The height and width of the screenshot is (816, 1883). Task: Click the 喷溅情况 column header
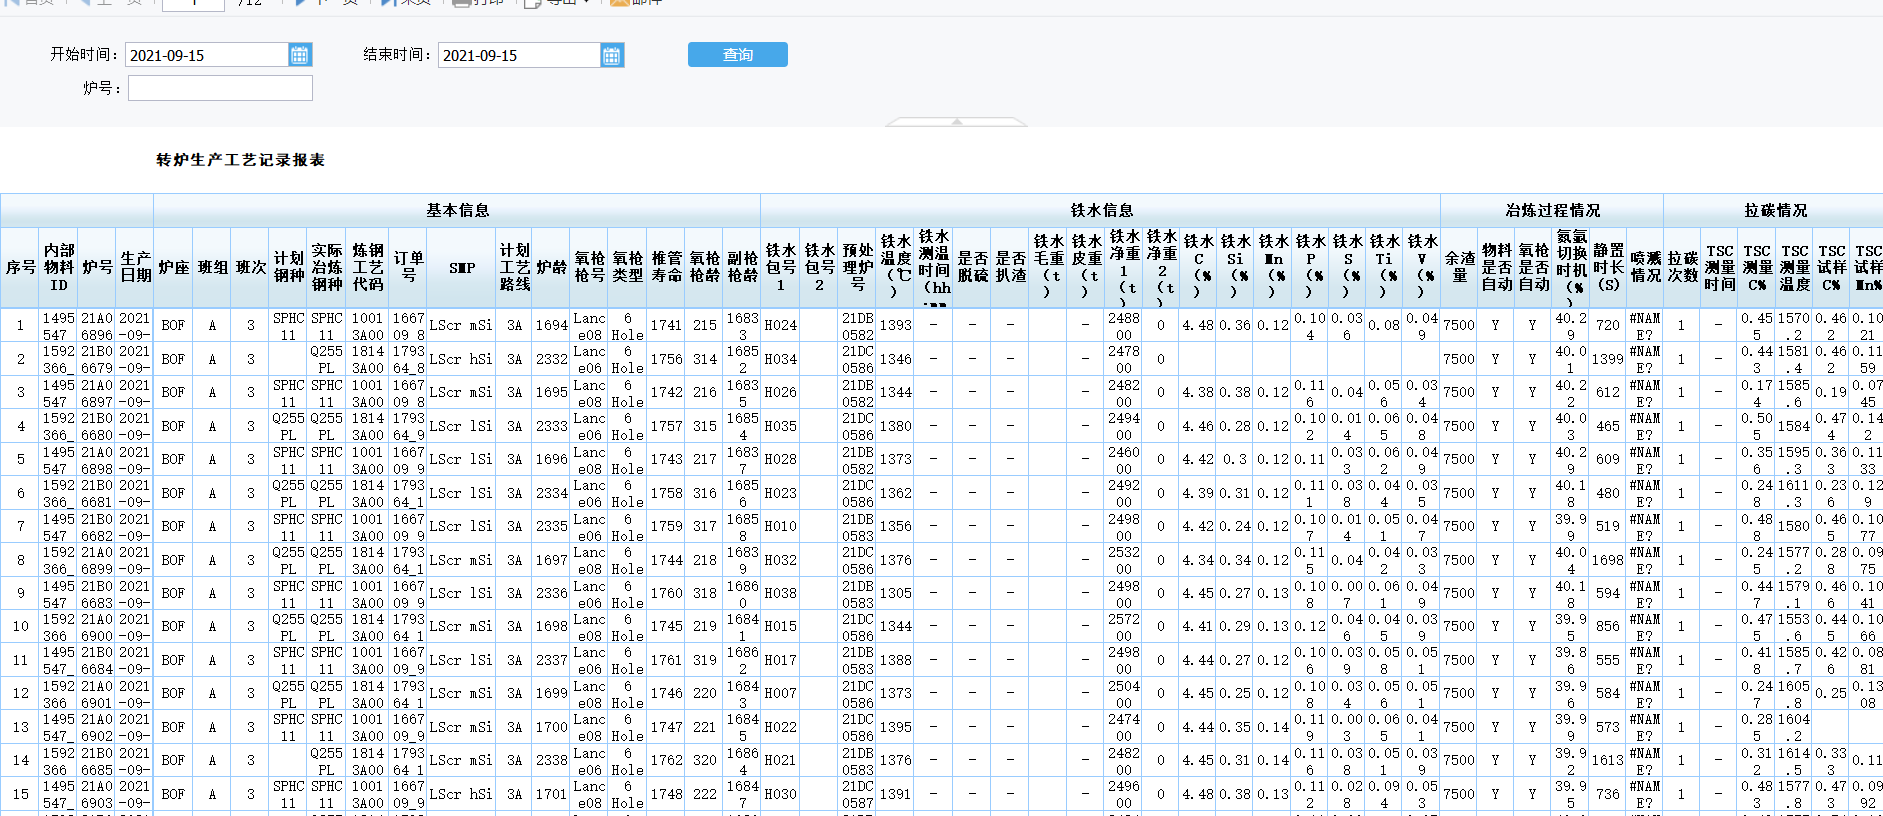click(x=1645, y=267)
